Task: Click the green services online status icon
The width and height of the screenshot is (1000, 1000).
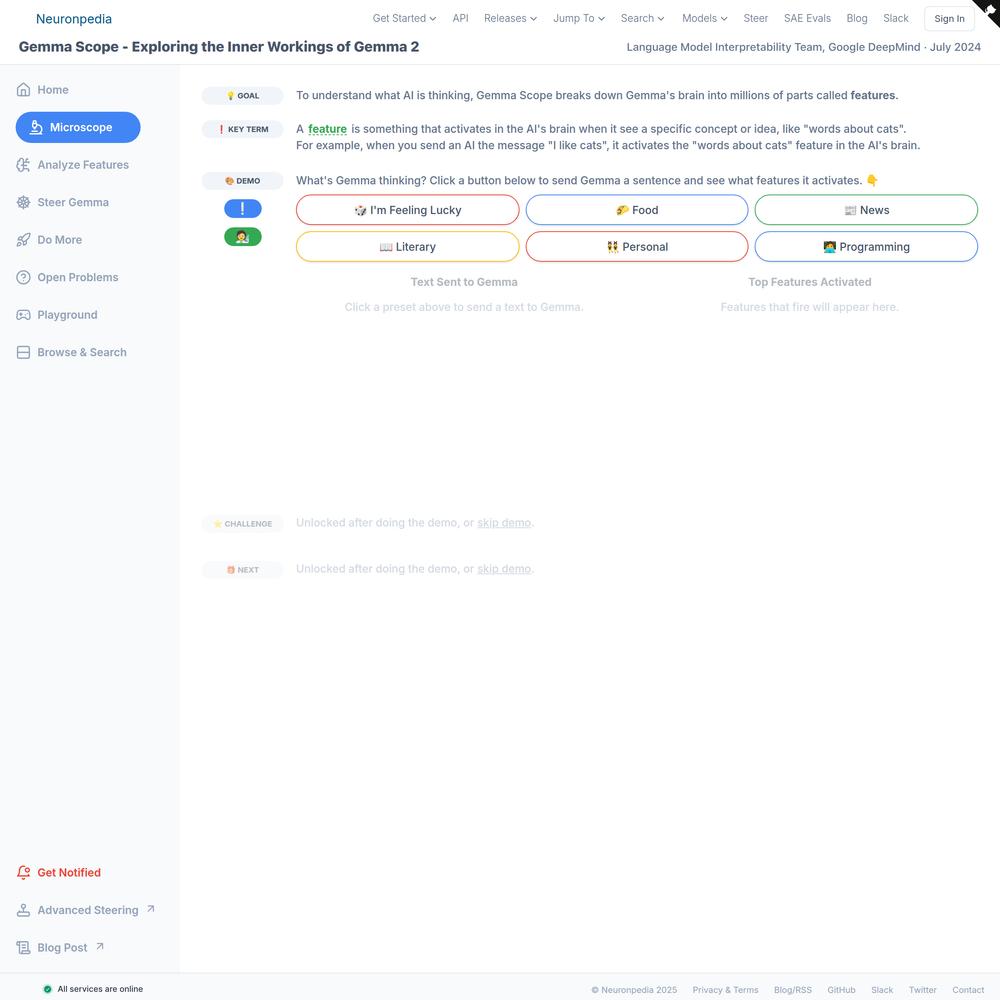Action: (x=47, y=989)
